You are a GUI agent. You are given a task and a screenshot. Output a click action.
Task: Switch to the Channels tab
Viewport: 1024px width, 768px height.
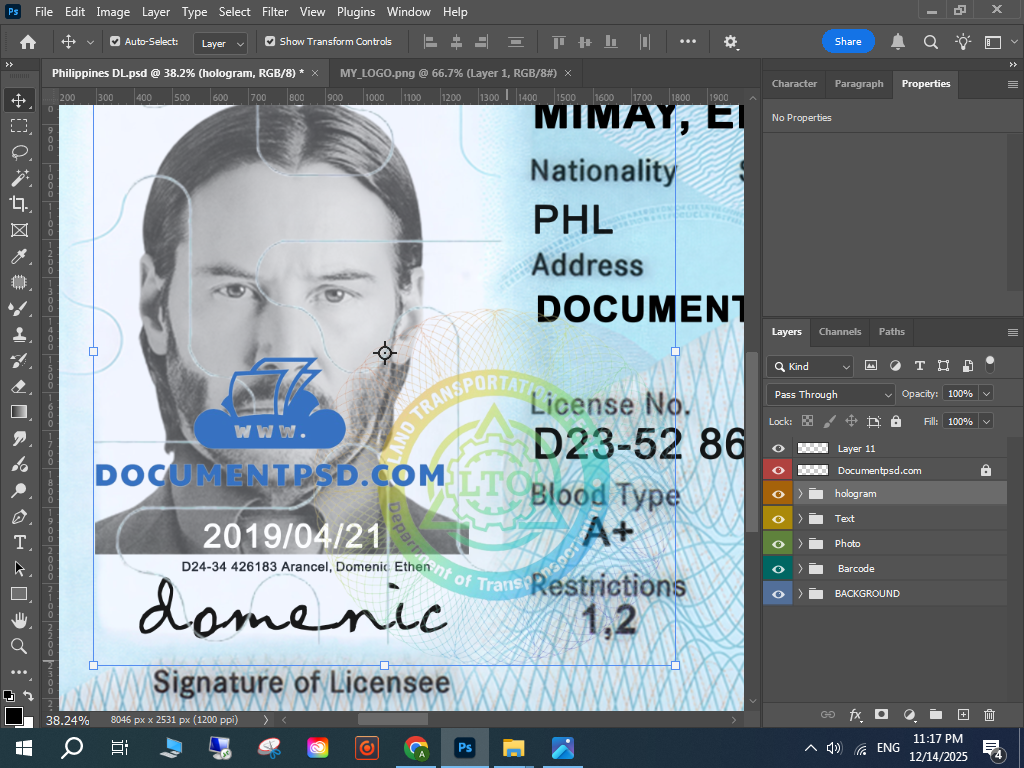click(839, 332)
